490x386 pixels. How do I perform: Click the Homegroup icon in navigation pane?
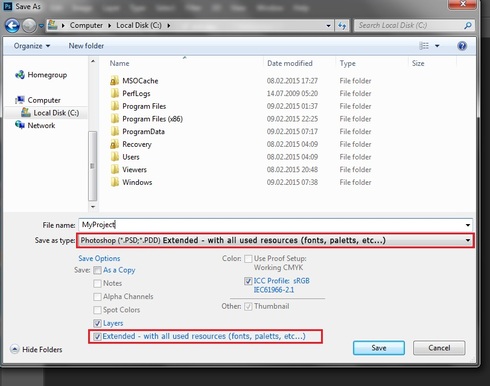[20, 75]
